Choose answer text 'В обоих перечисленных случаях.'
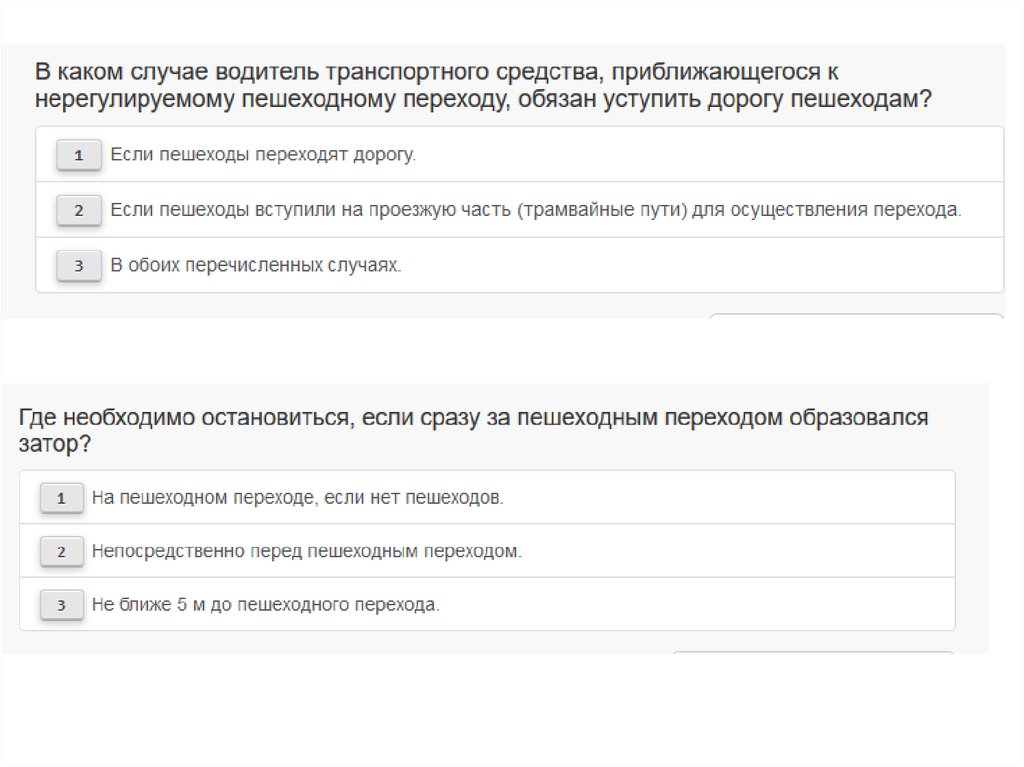 click(x=255, y=265)
